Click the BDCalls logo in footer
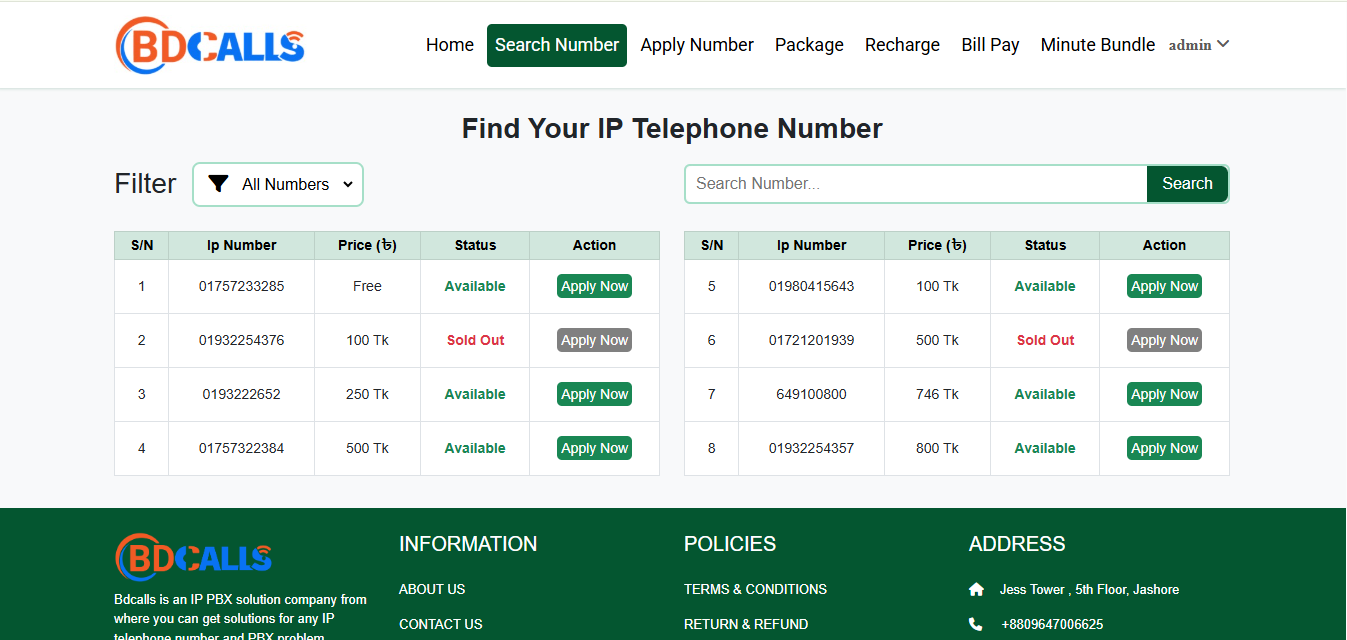1347x640 pixels. point(194,558)
